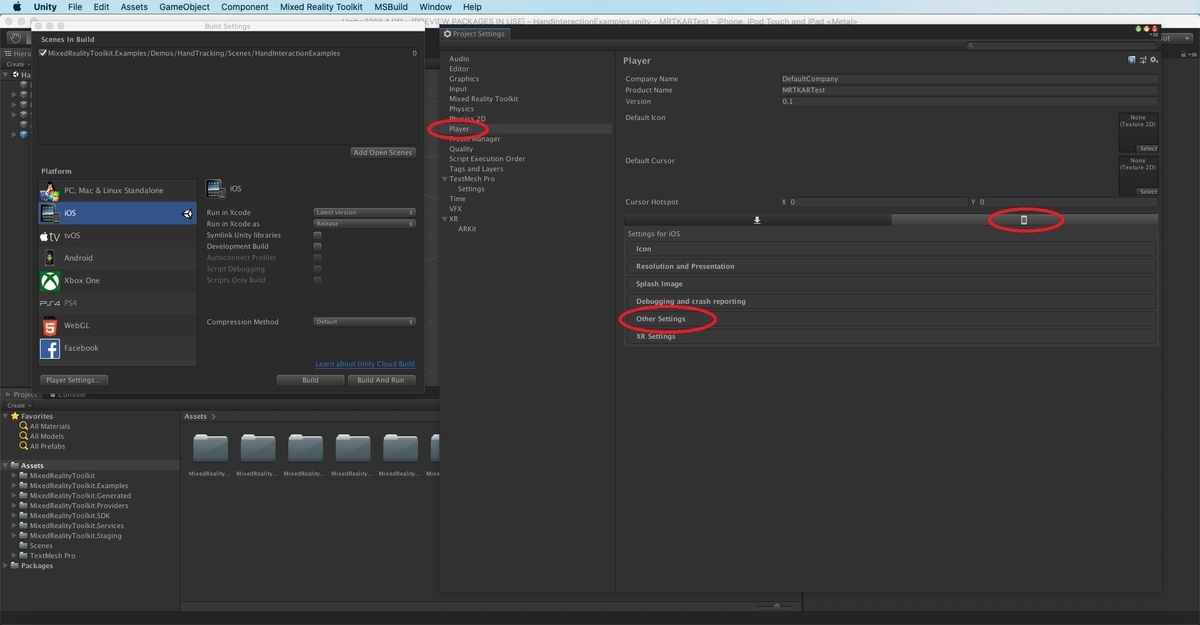Click the Project Settings gear tab icon

pyautogui.click(x=448, y=34)
